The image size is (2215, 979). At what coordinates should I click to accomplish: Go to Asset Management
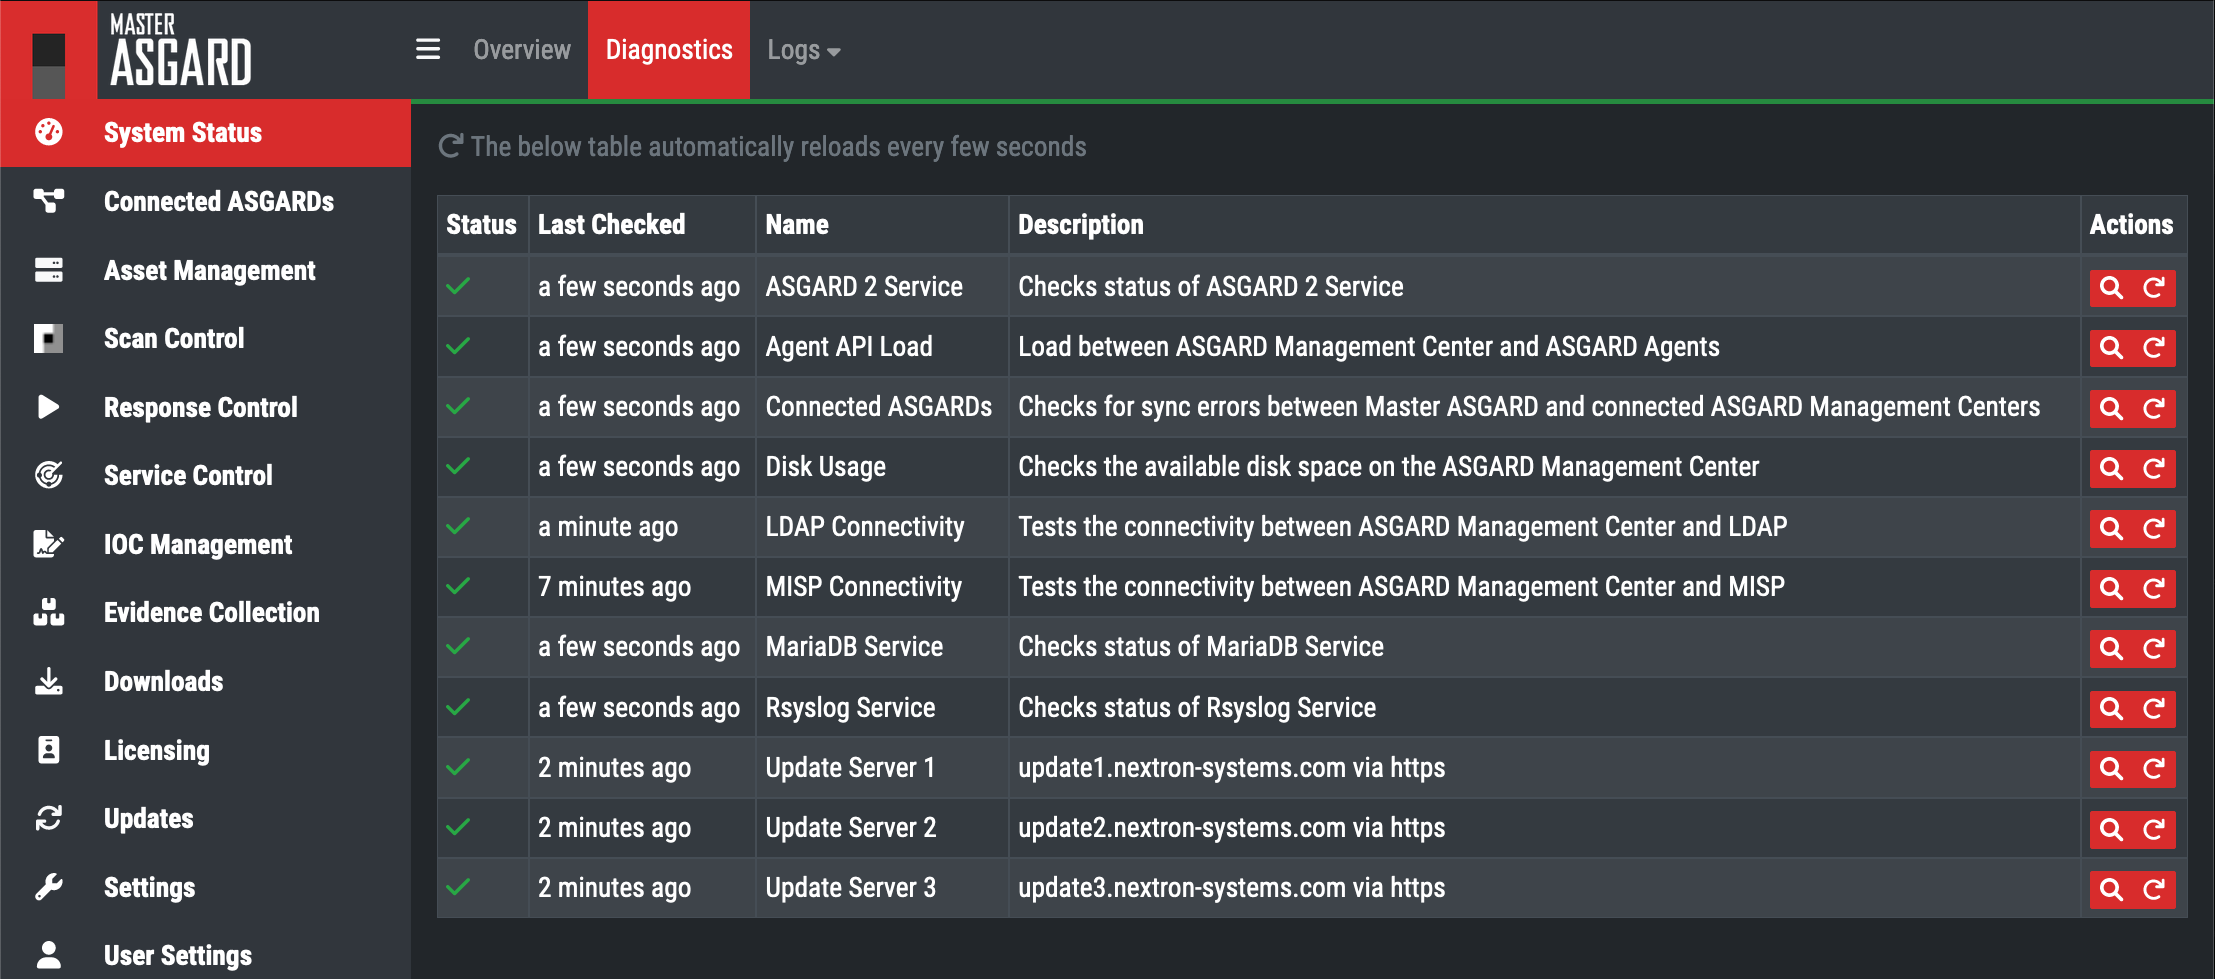(x=209, y=271)
